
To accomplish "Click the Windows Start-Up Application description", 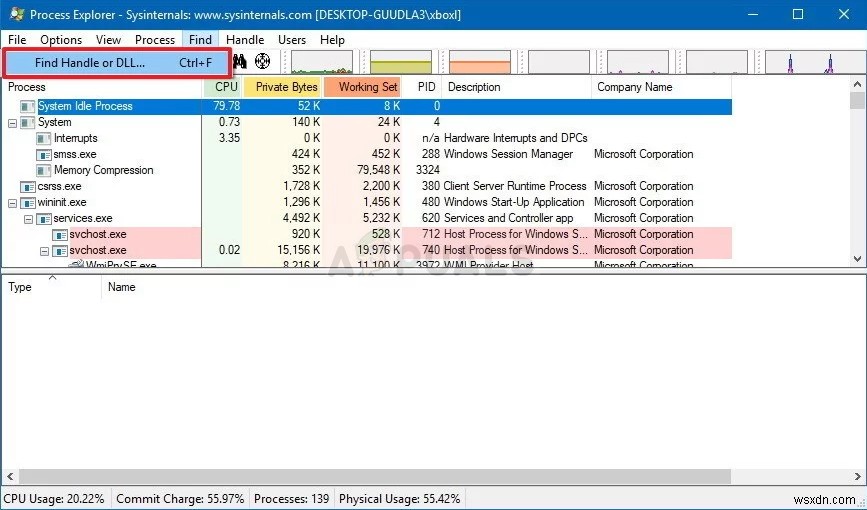I will tap(514, 202).
